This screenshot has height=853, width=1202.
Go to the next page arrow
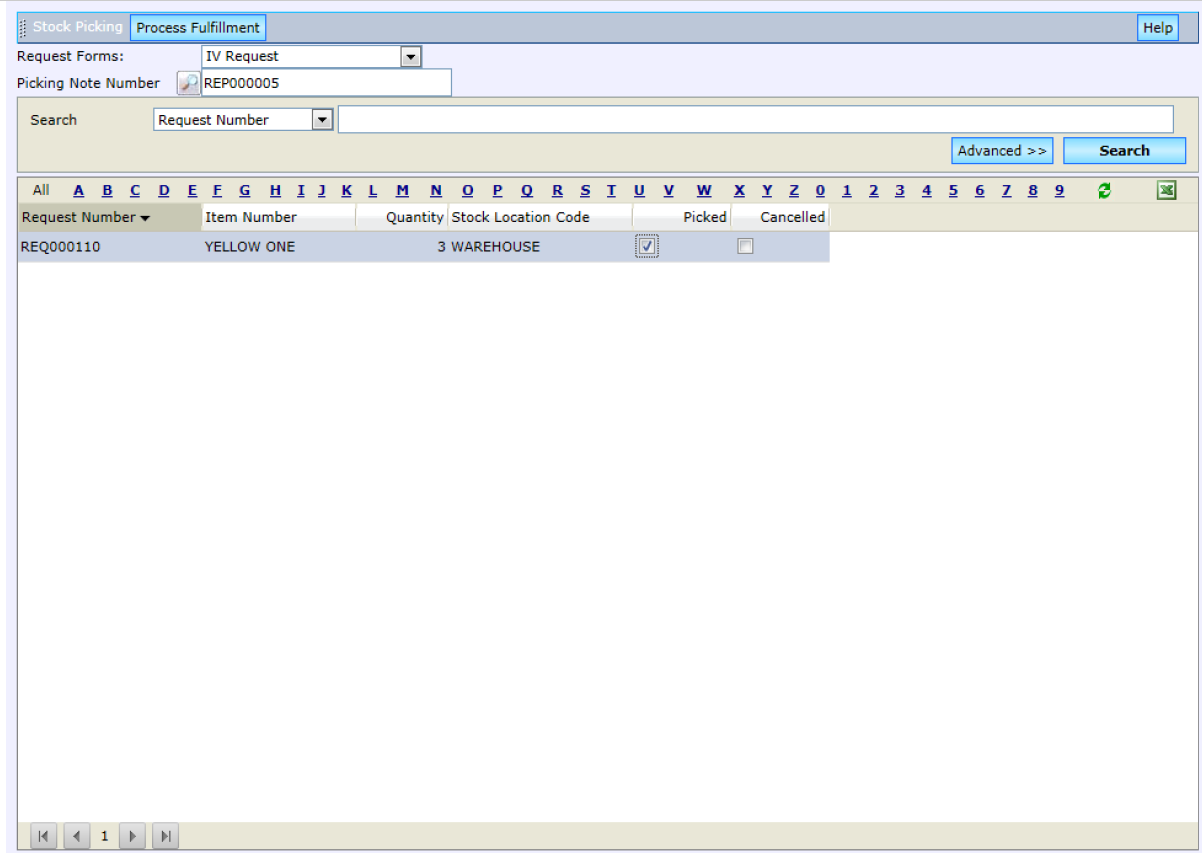pos(132,836)
